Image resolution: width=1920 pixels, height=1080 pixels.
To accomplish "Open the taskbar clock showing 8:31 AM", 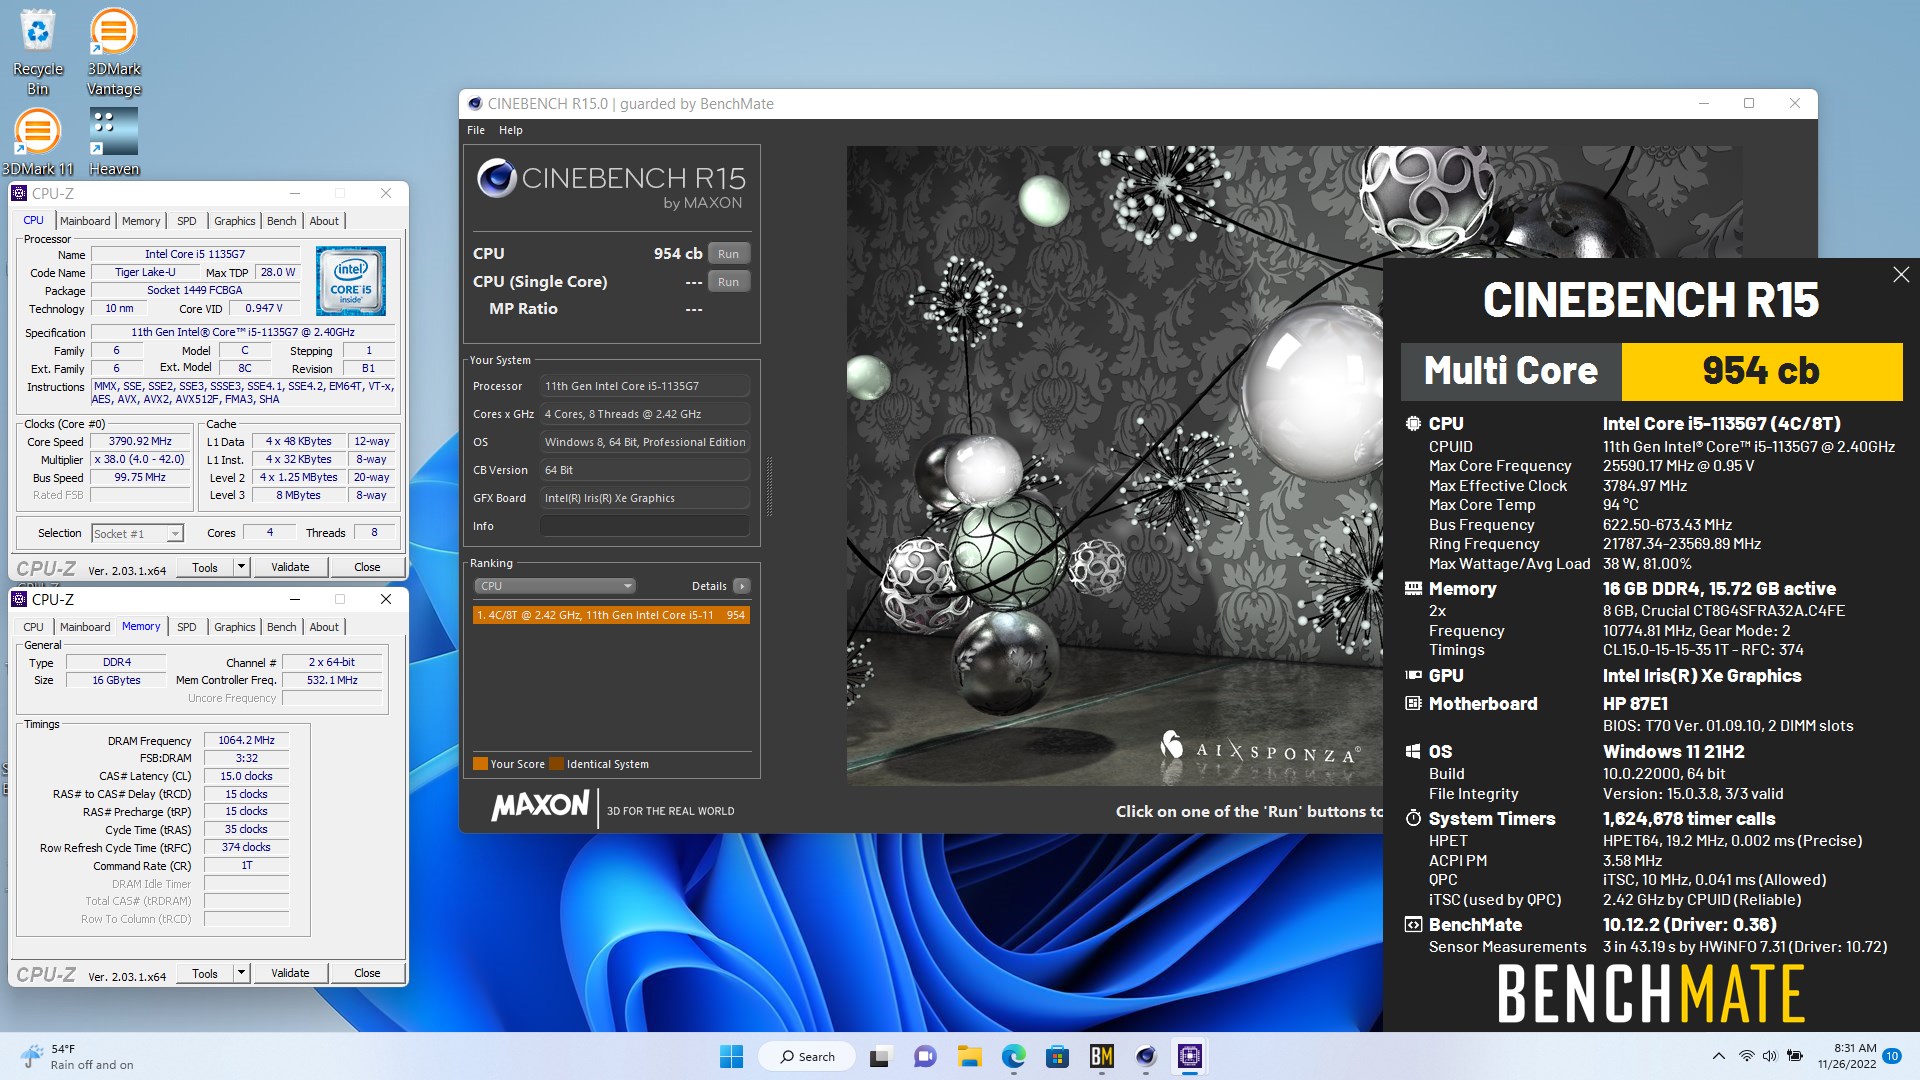I will [1846, 1056].
